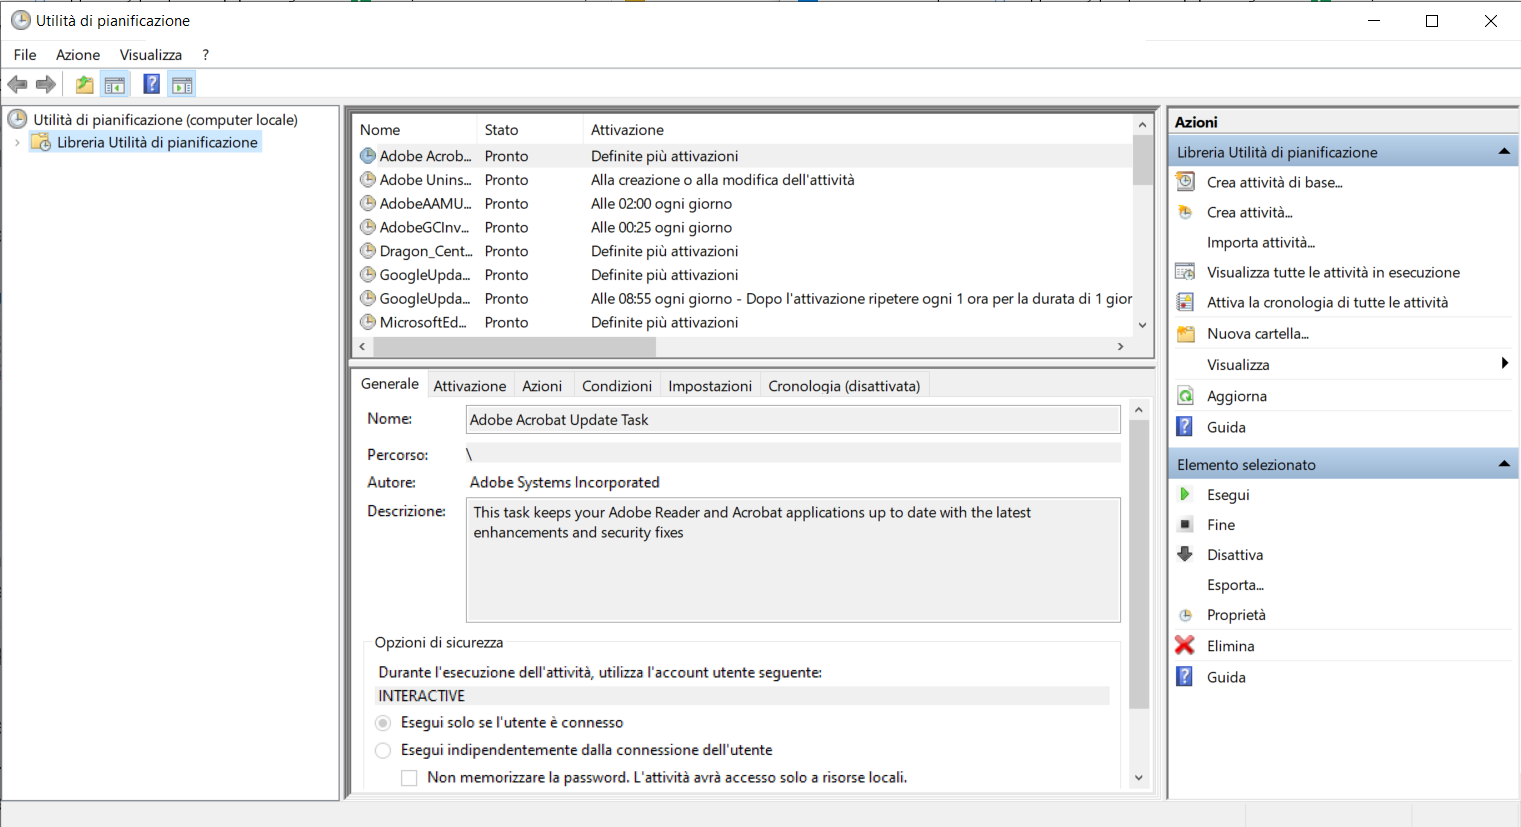1521x827 pixels.
Task: Open the Visualizza submenu arrow in Azioni
Action: (x=1505, y=363)
